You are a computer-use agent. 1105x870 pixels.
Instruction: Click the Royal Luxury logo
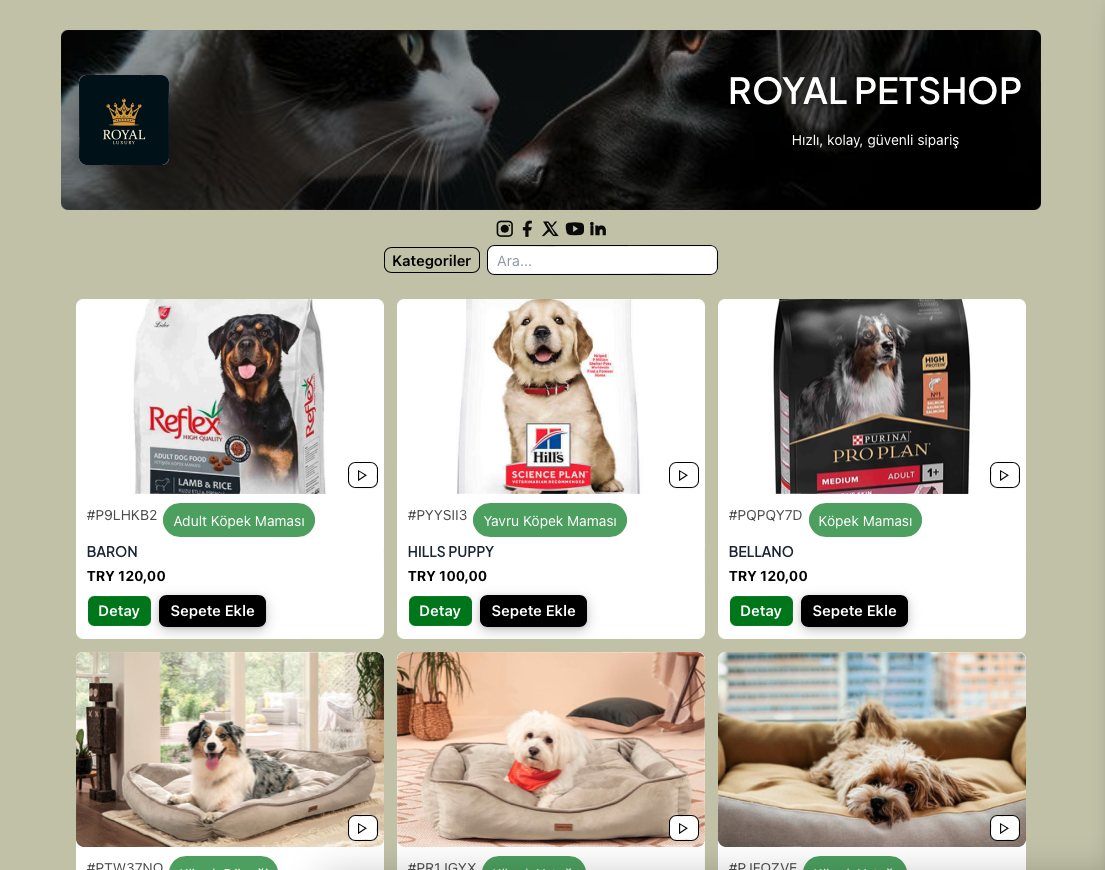[x=124, y=120]
